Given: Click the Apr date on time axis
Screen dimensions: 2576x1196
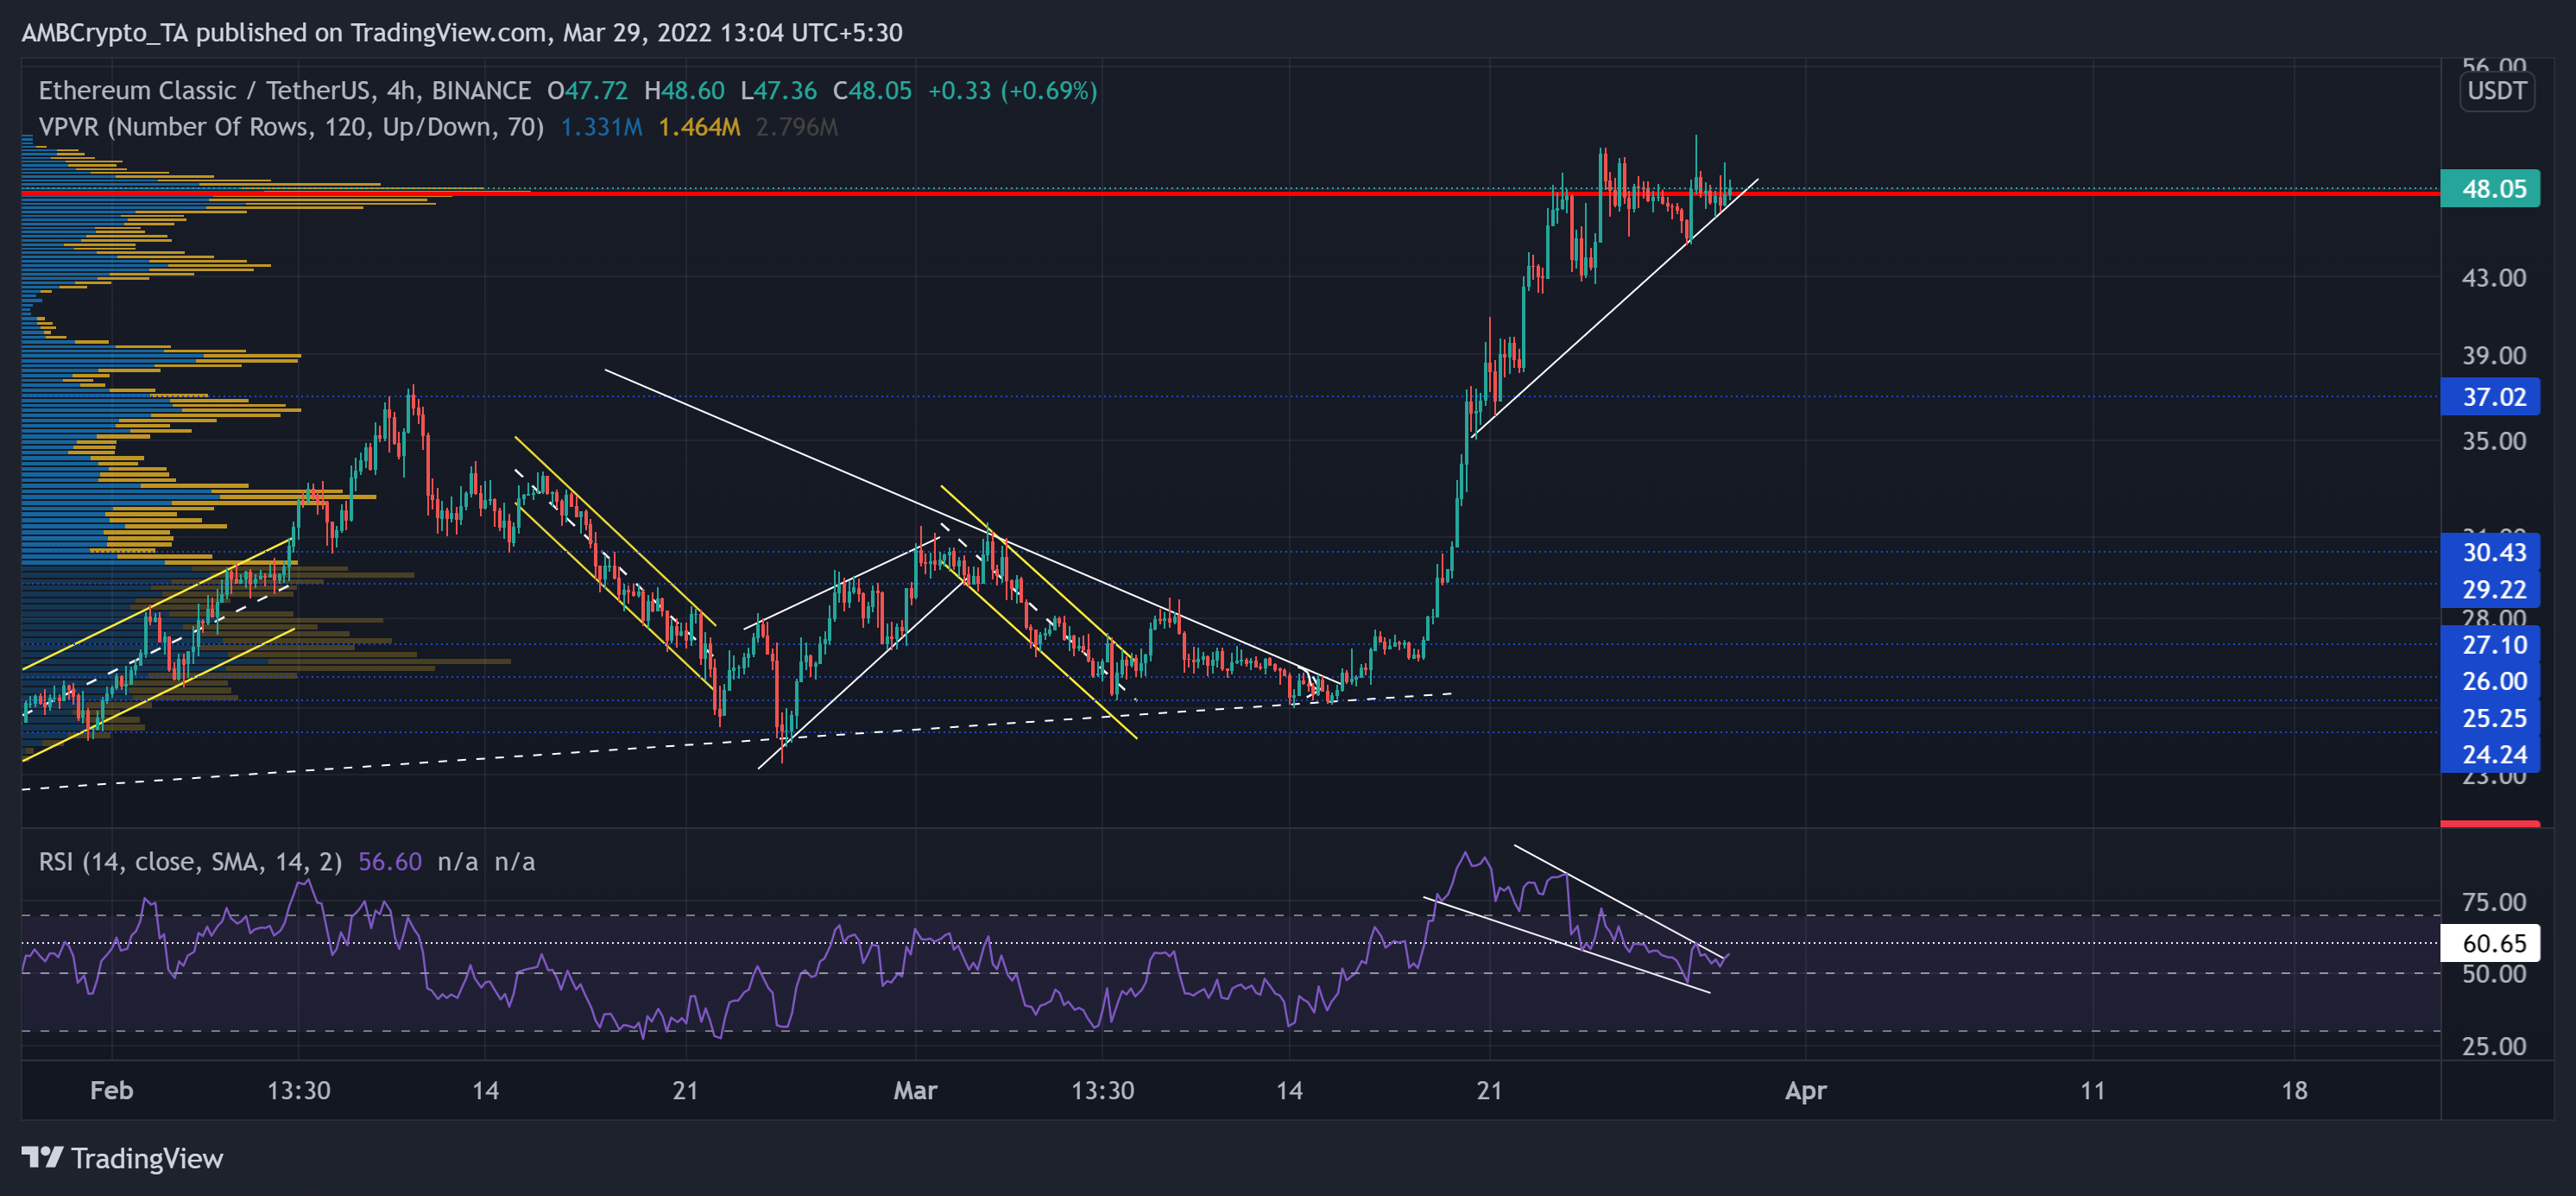Looking at the screenshot, I should click(x=1805, y=1090).
